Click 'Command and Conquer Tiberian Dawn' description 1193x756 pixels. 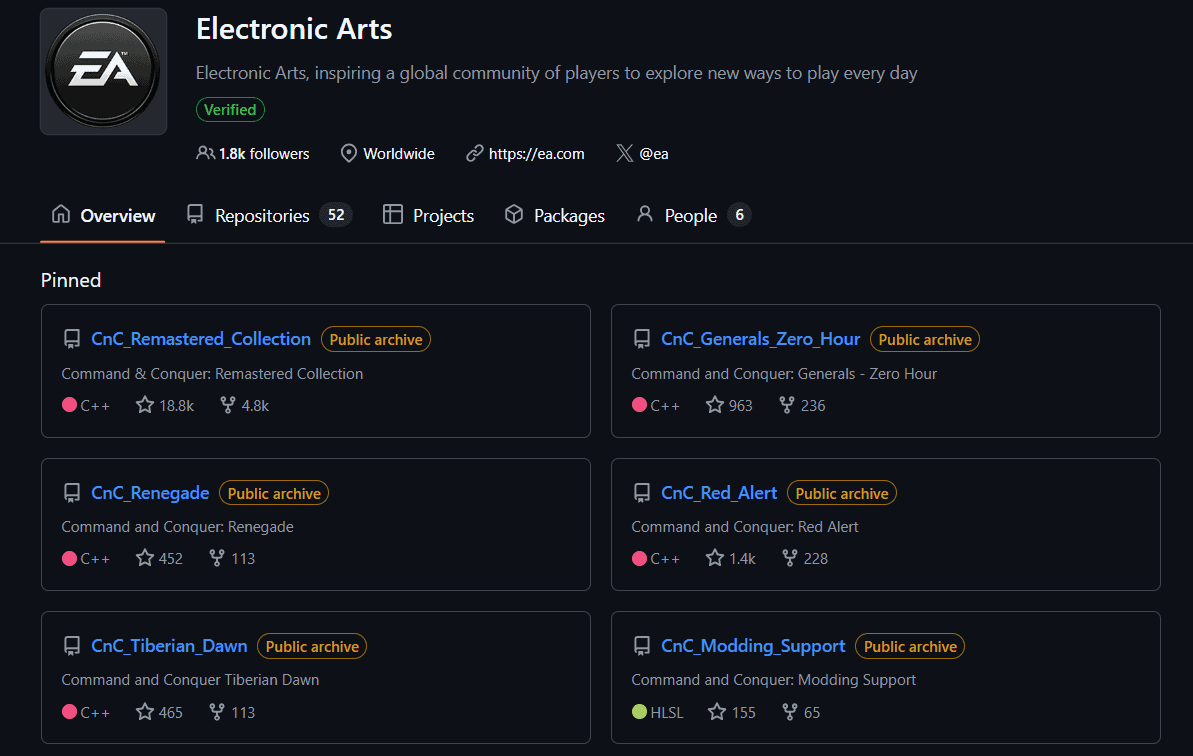pos(190,679)
